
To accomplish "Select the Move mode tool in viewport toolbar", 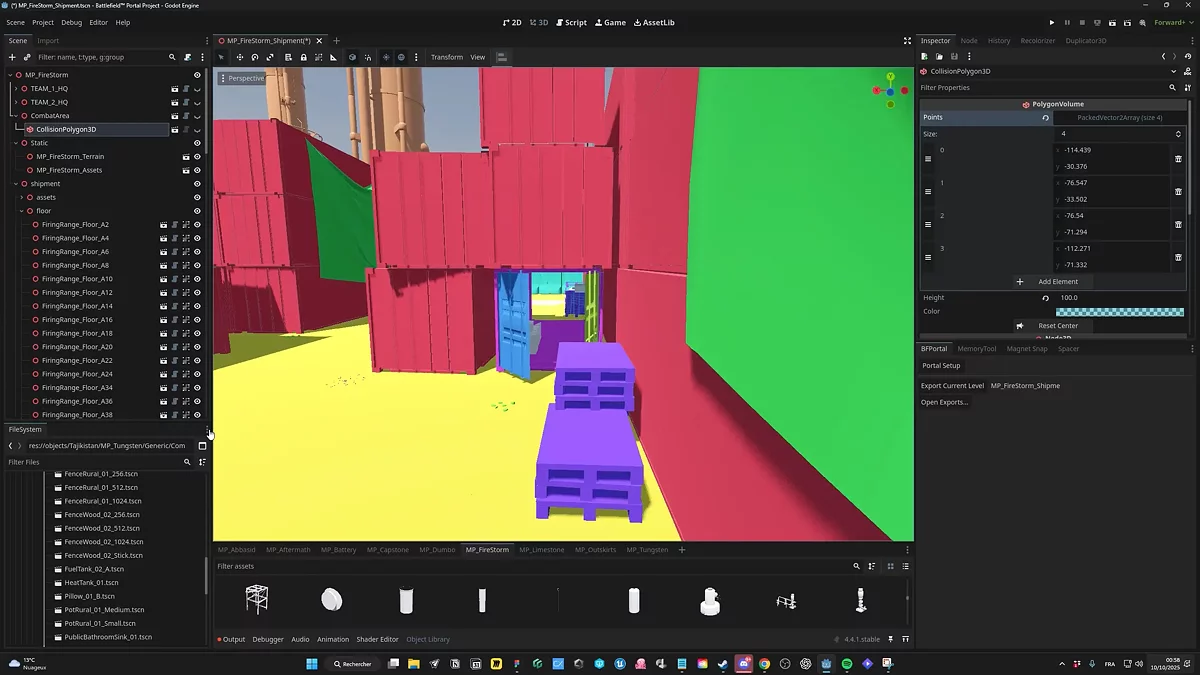I will pyautogui.click(x=239, y=57).
